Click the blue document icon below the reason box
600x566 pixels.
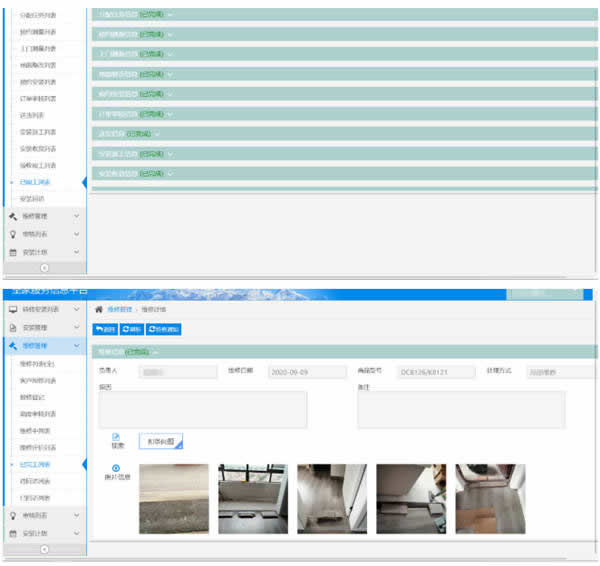click(116, 437)
